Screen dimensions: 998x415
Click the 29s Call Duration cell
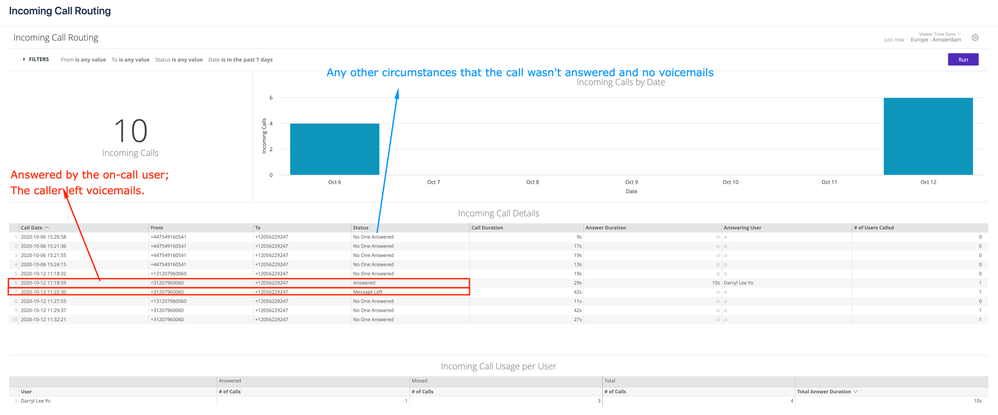pos(578,283)
